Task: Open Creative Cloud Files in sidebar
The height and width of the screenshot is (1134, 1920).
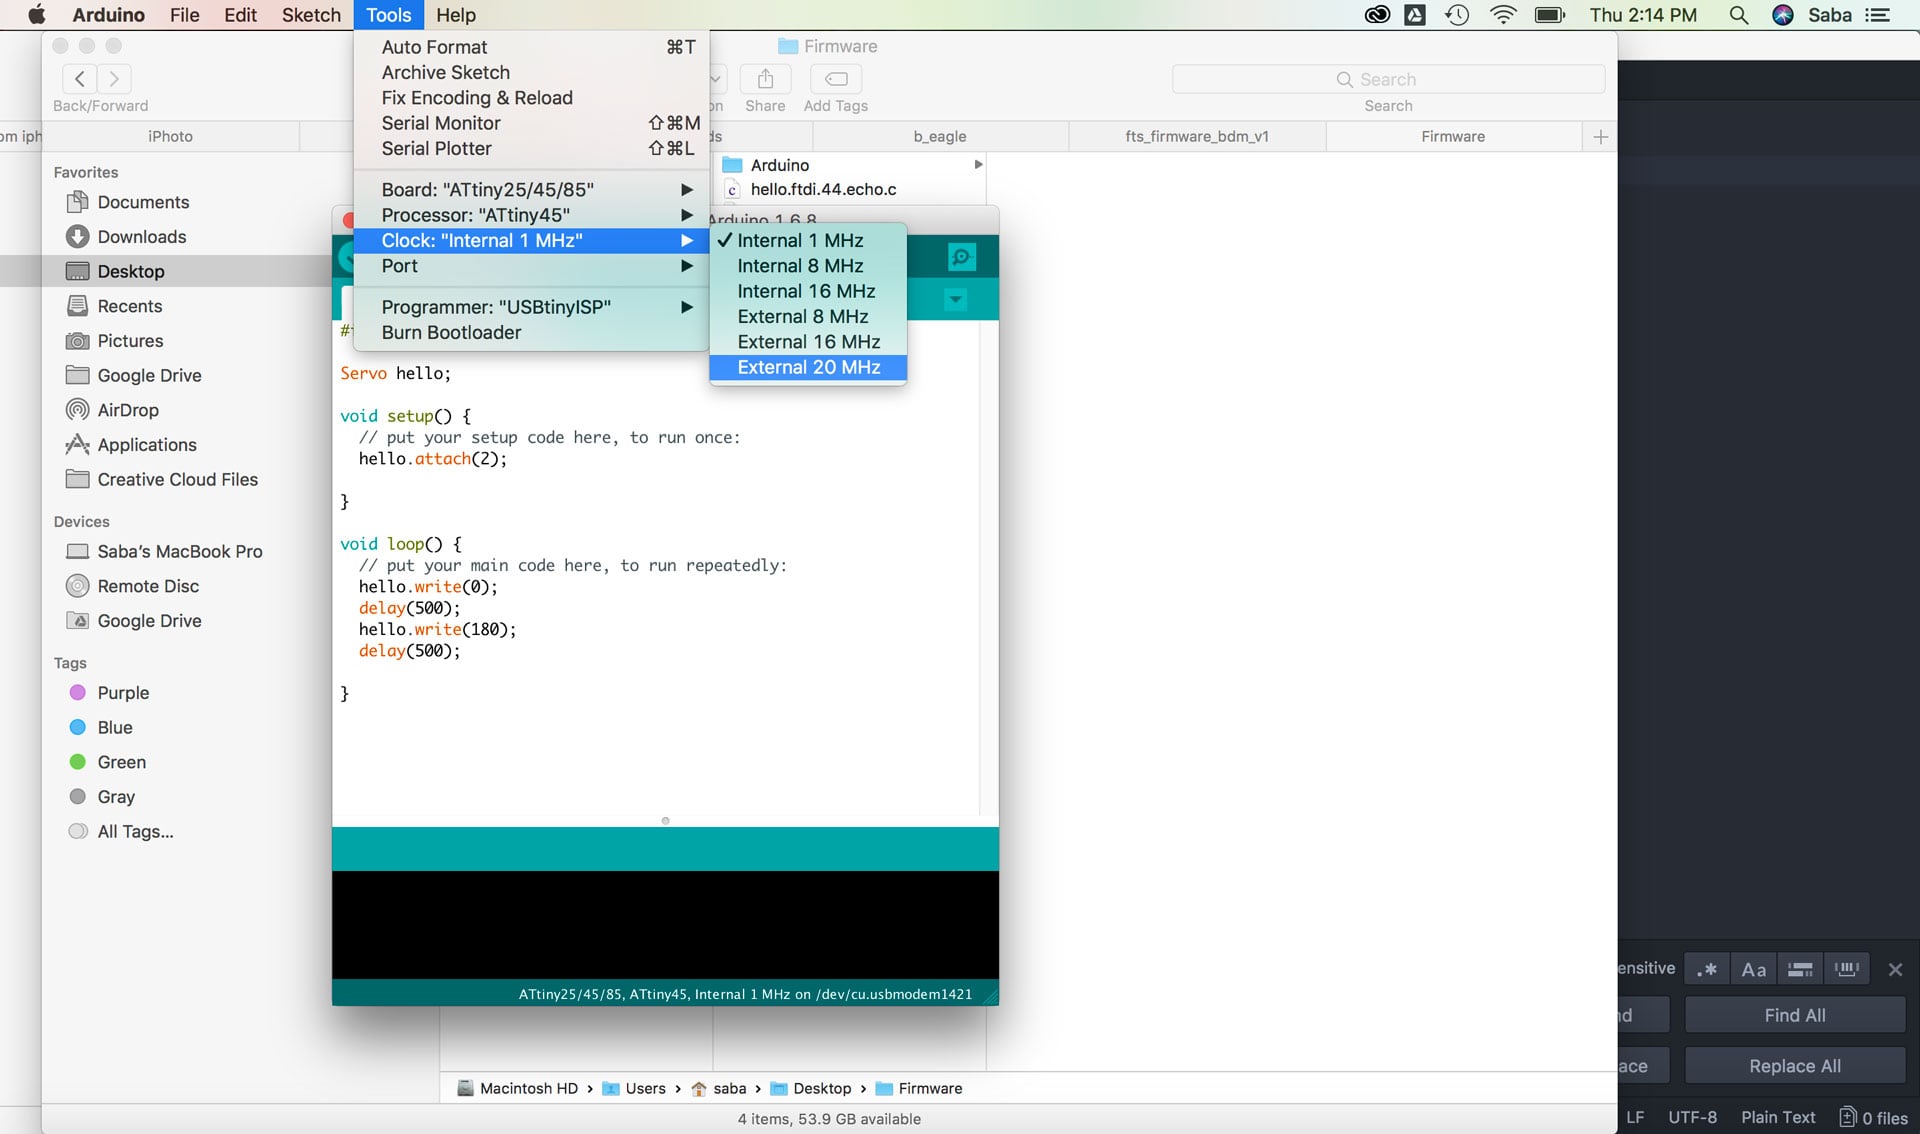Action: coord(177,480)
